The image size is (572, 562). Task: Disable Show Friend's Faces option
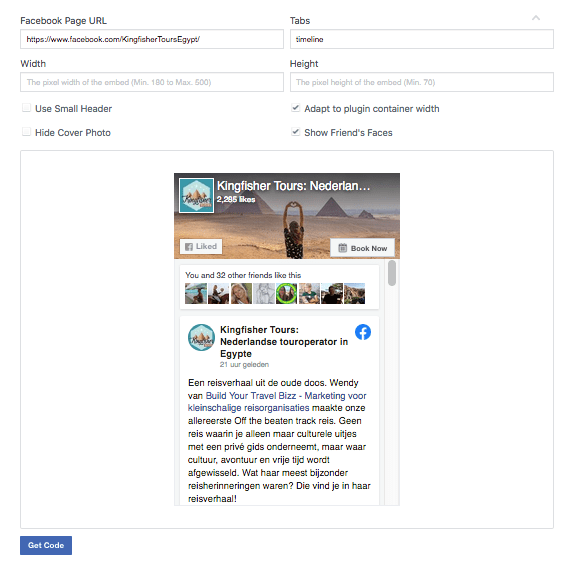[295, 132]
